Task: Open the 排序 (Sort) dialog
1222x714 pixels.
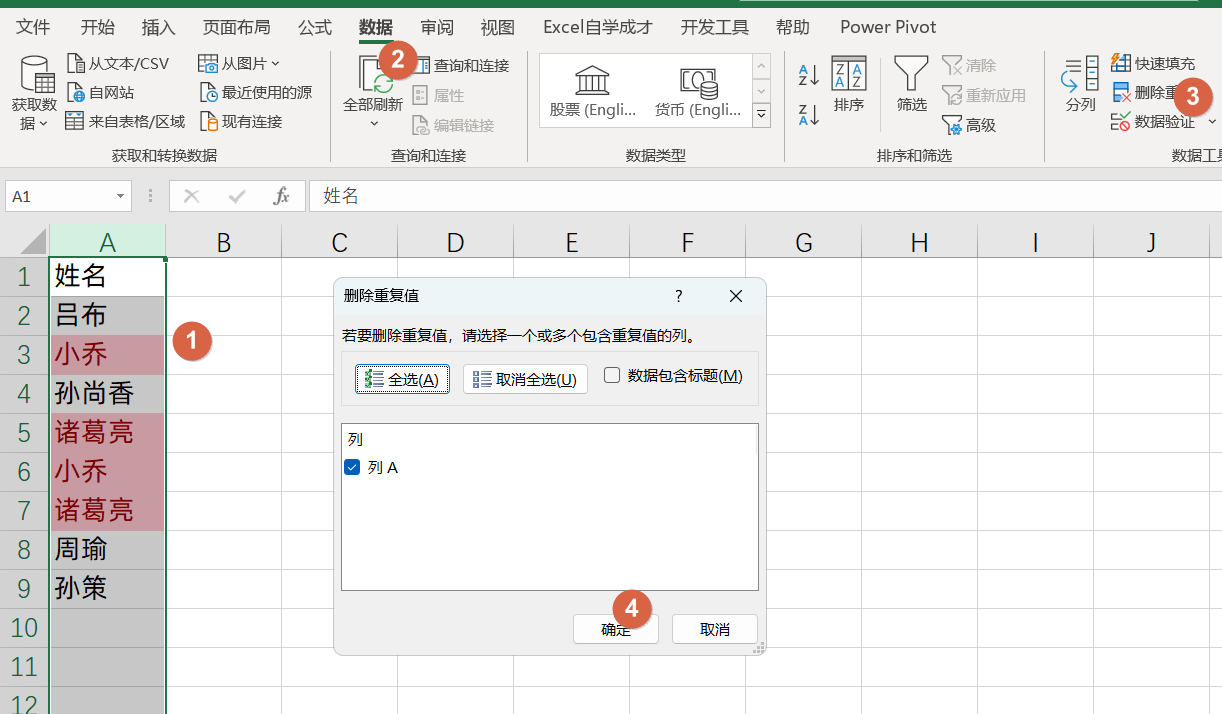Action: coord(849,85)
